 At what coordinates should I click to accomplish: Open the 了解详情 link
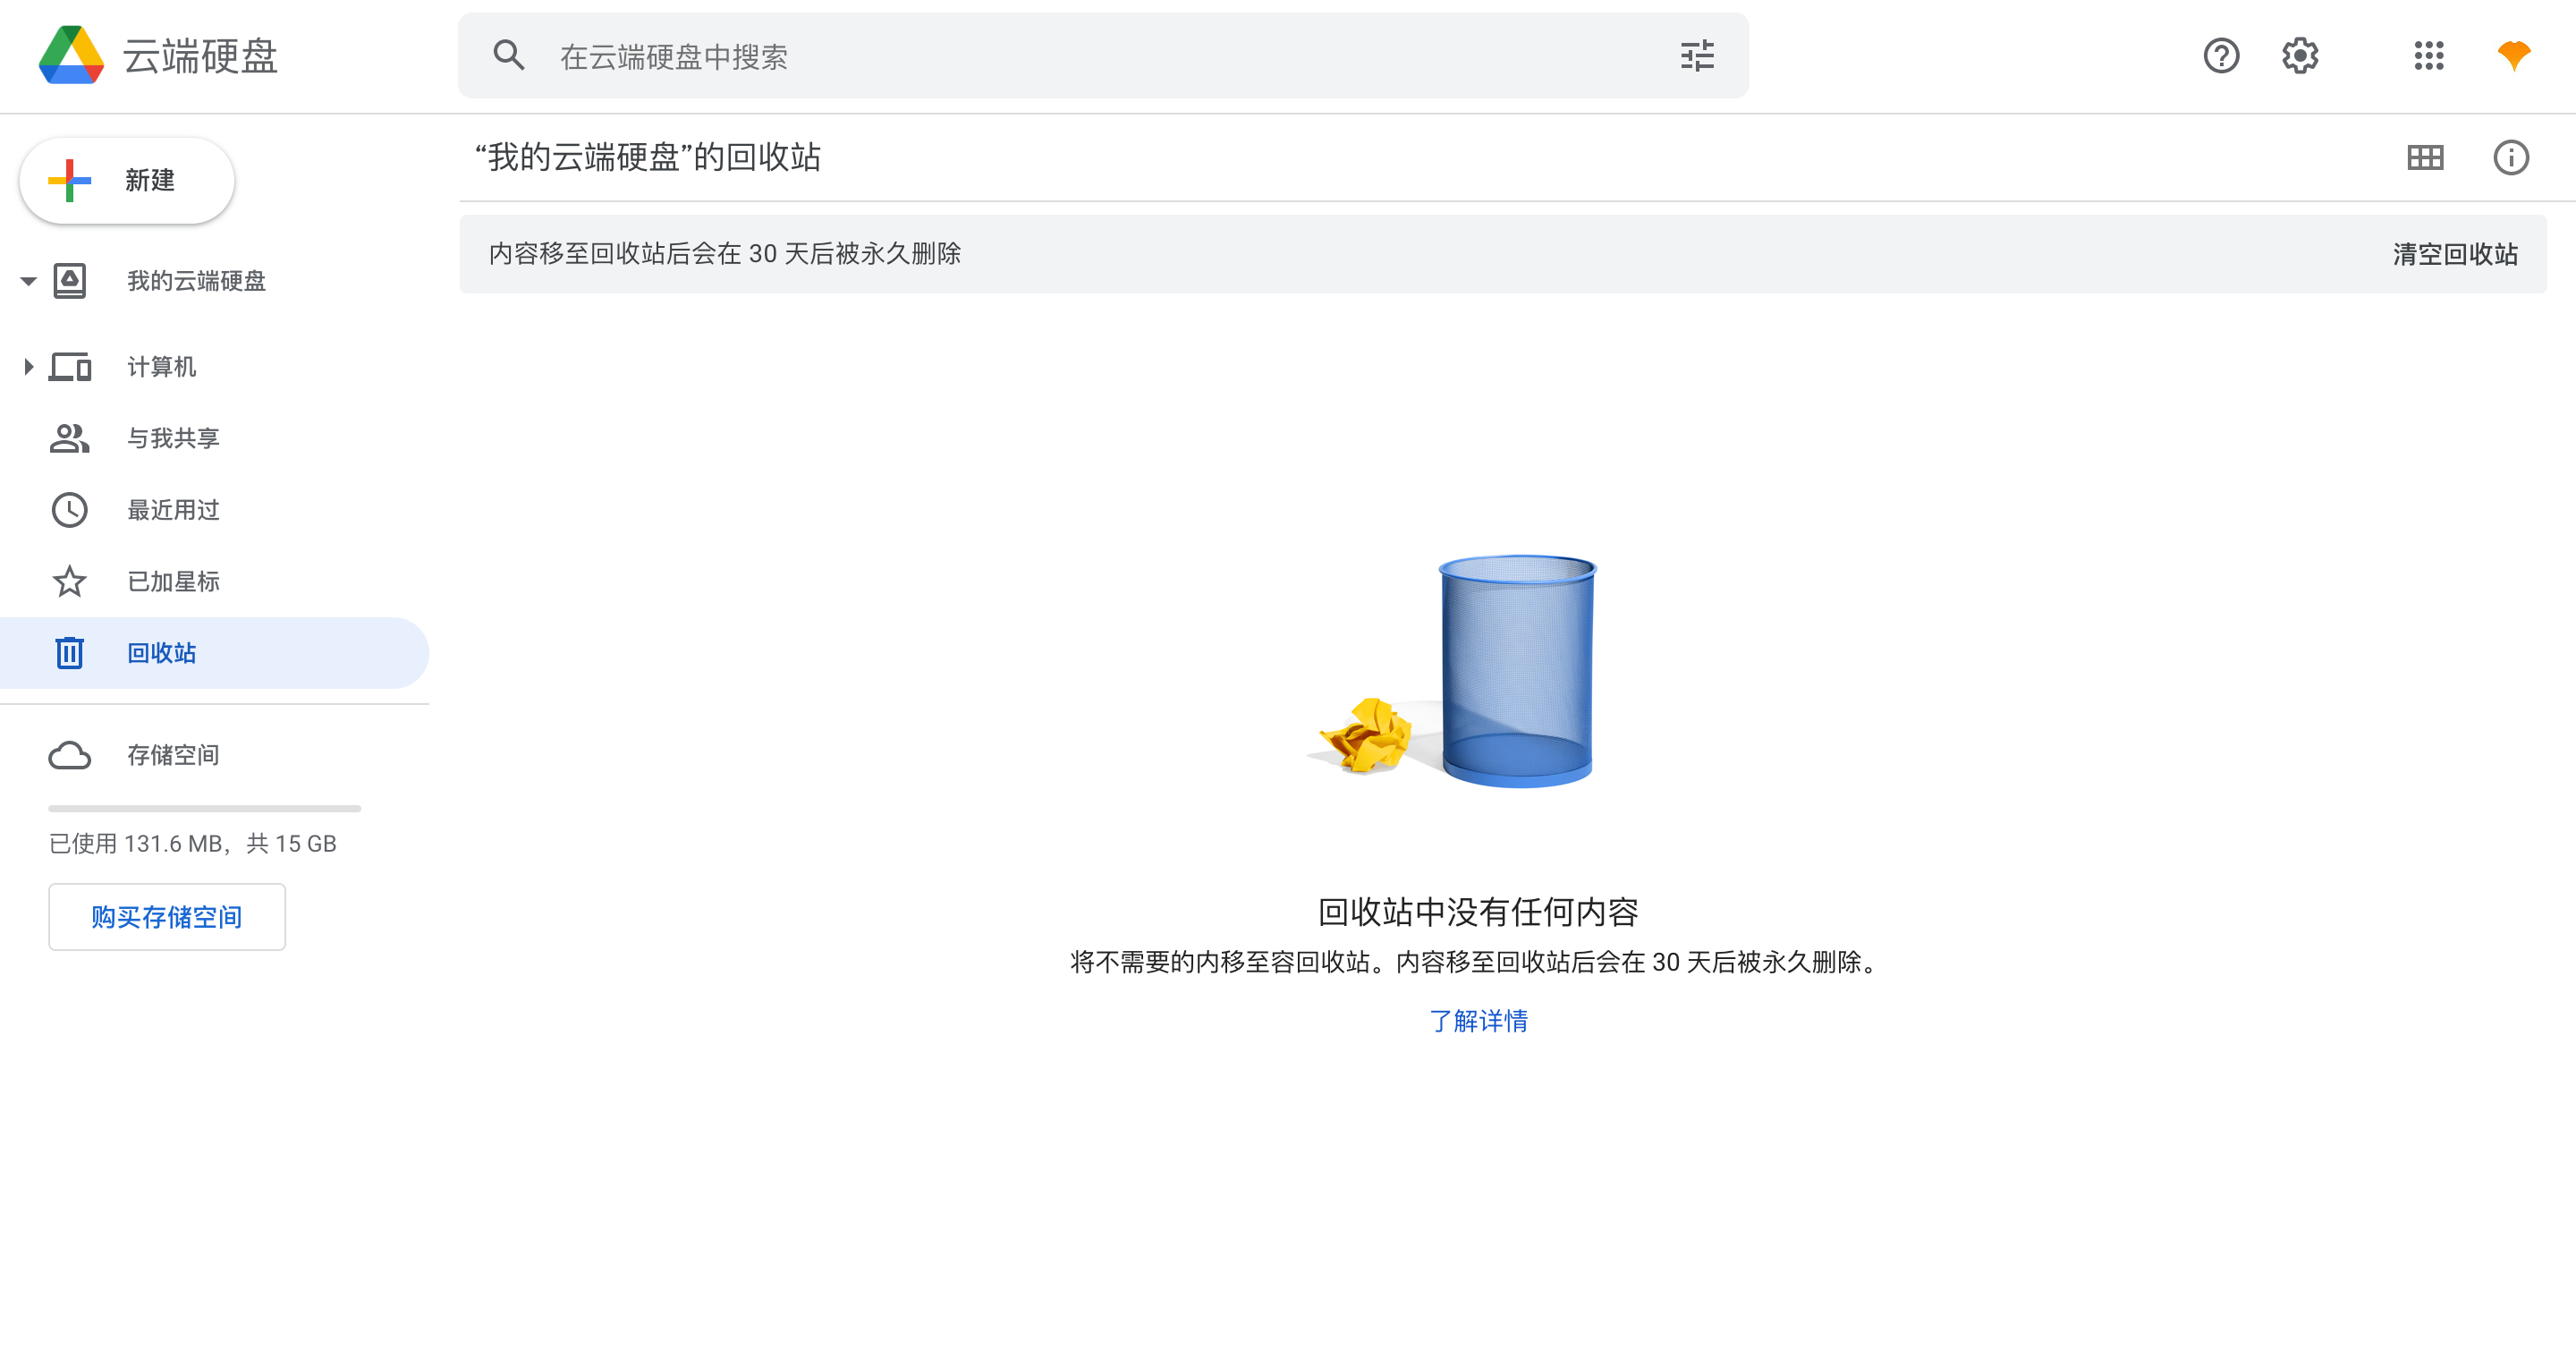pyautogui.click(x=1478, y=1021)
